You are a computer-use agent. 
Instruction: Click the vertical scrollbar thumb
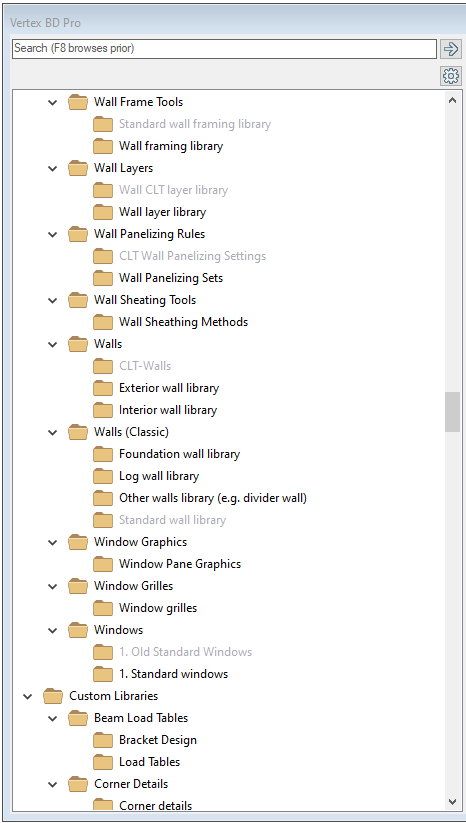[x=452, y=412]
